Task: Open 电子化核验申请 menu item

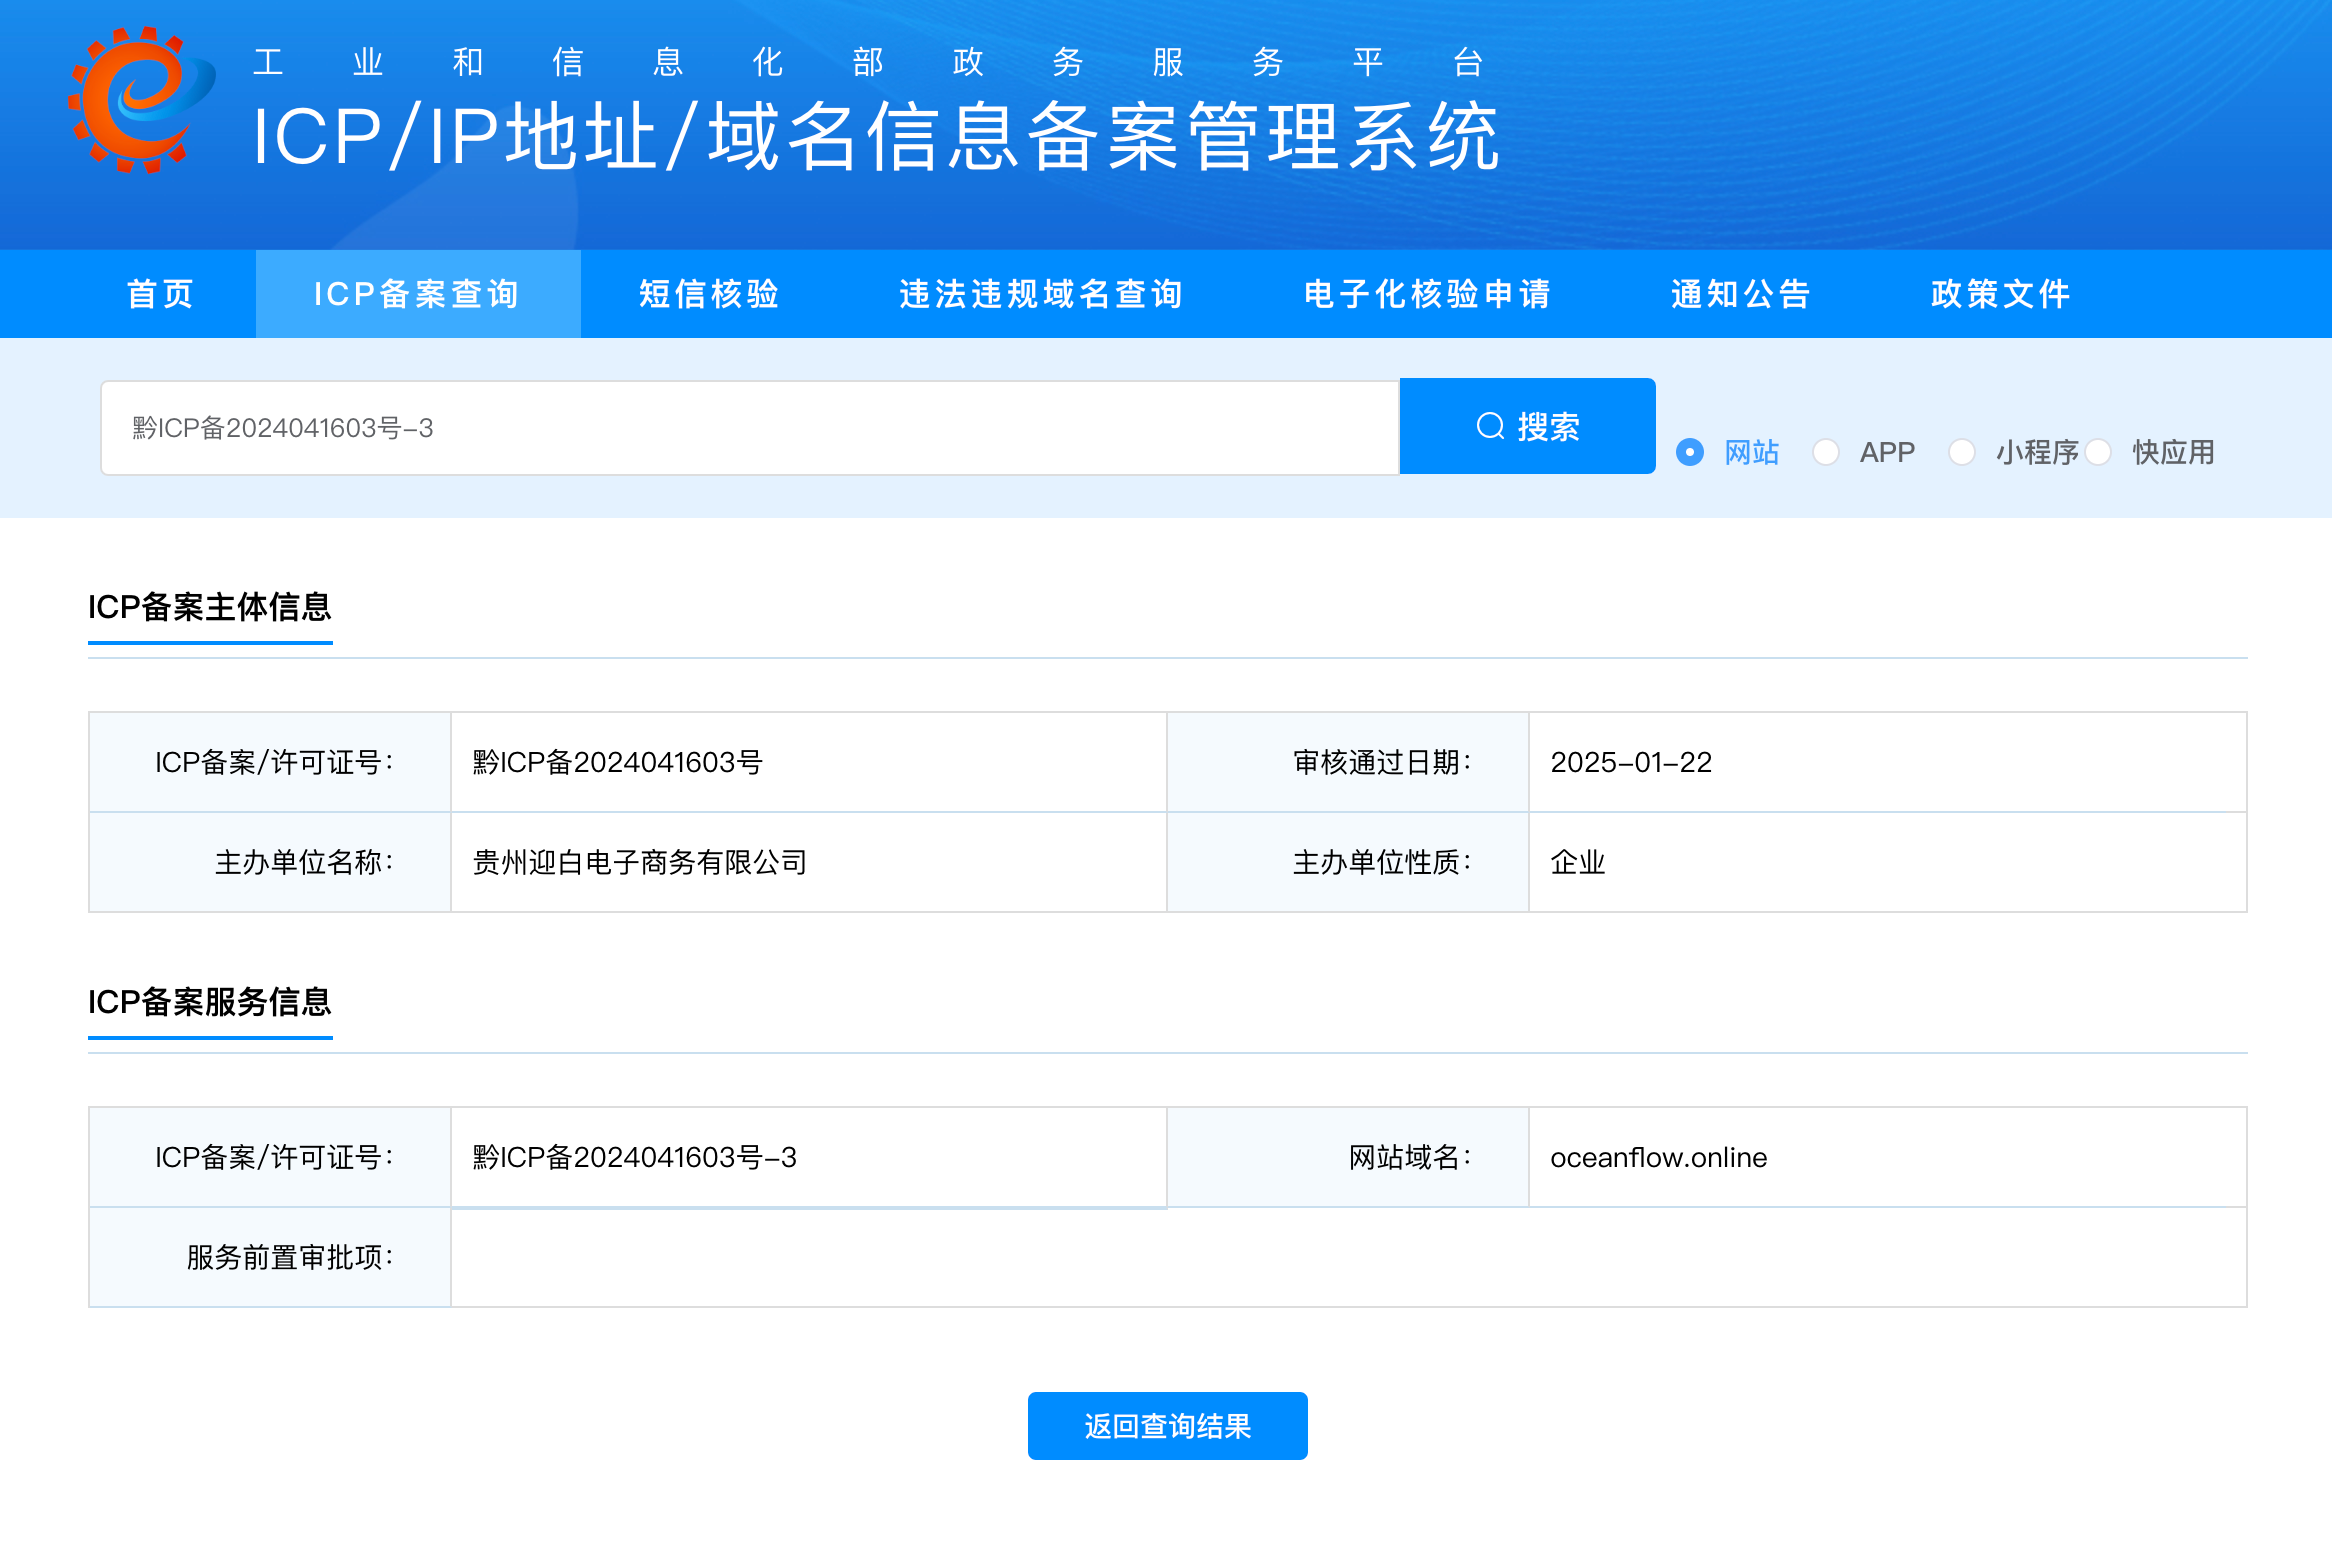Action: tap(1427, 294)
